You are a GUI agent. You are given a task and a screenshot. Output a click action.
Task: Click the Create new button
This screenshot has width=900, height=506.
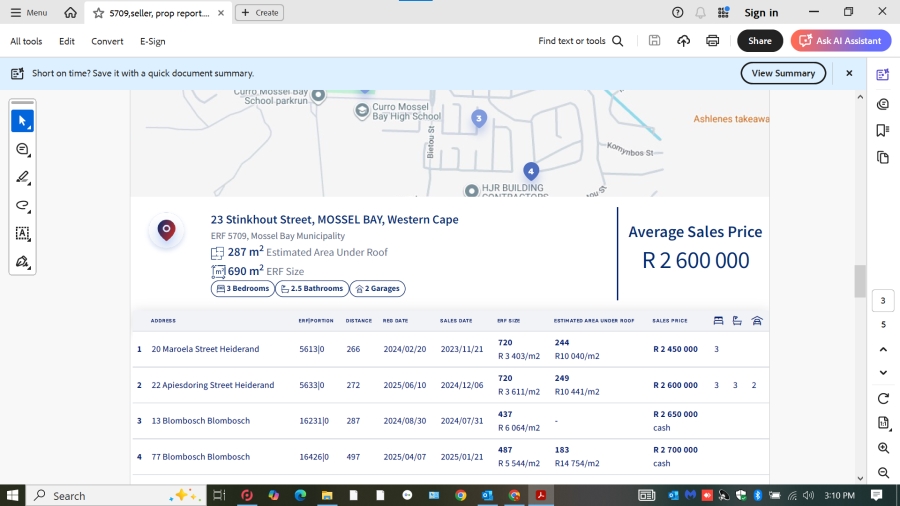coord(259,13)
